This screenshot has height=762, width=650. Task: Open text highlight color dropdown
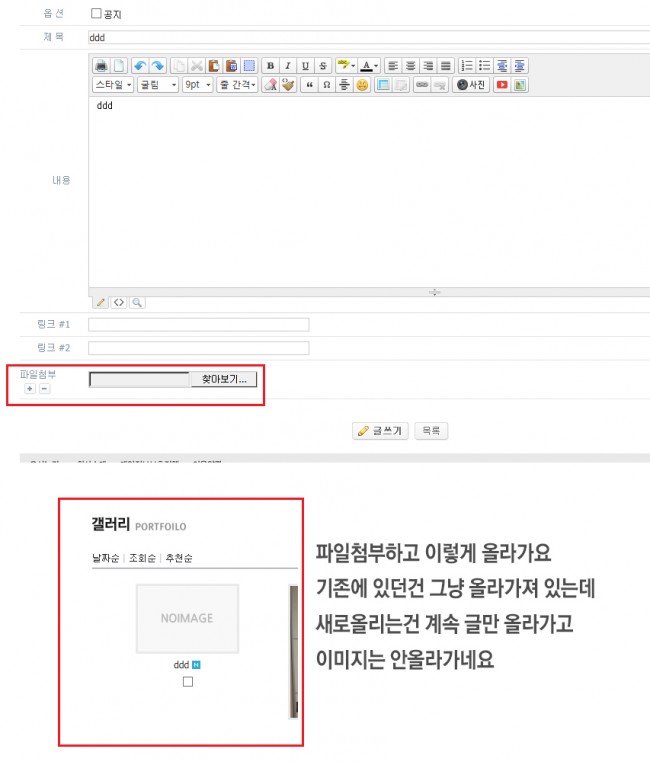[346, 66]
